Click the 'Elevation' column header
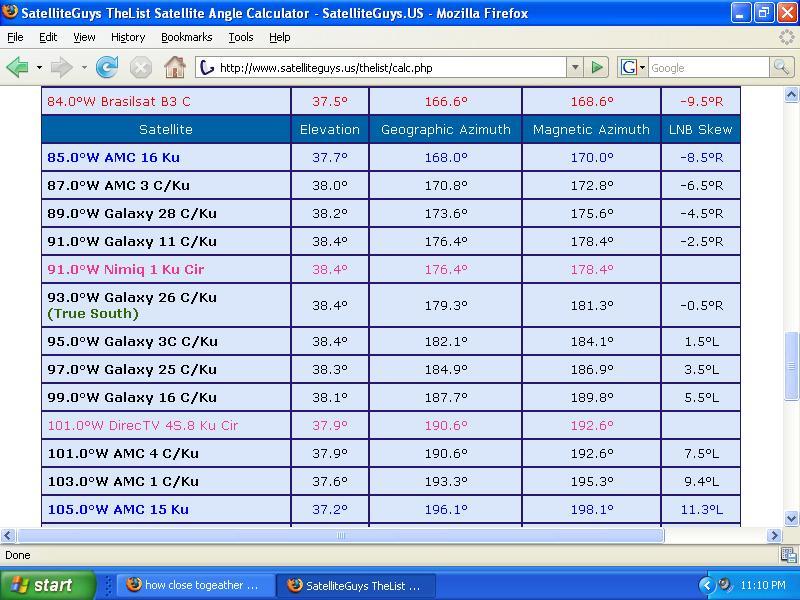The height and width of the screenshot is (600, 800). 330,130
